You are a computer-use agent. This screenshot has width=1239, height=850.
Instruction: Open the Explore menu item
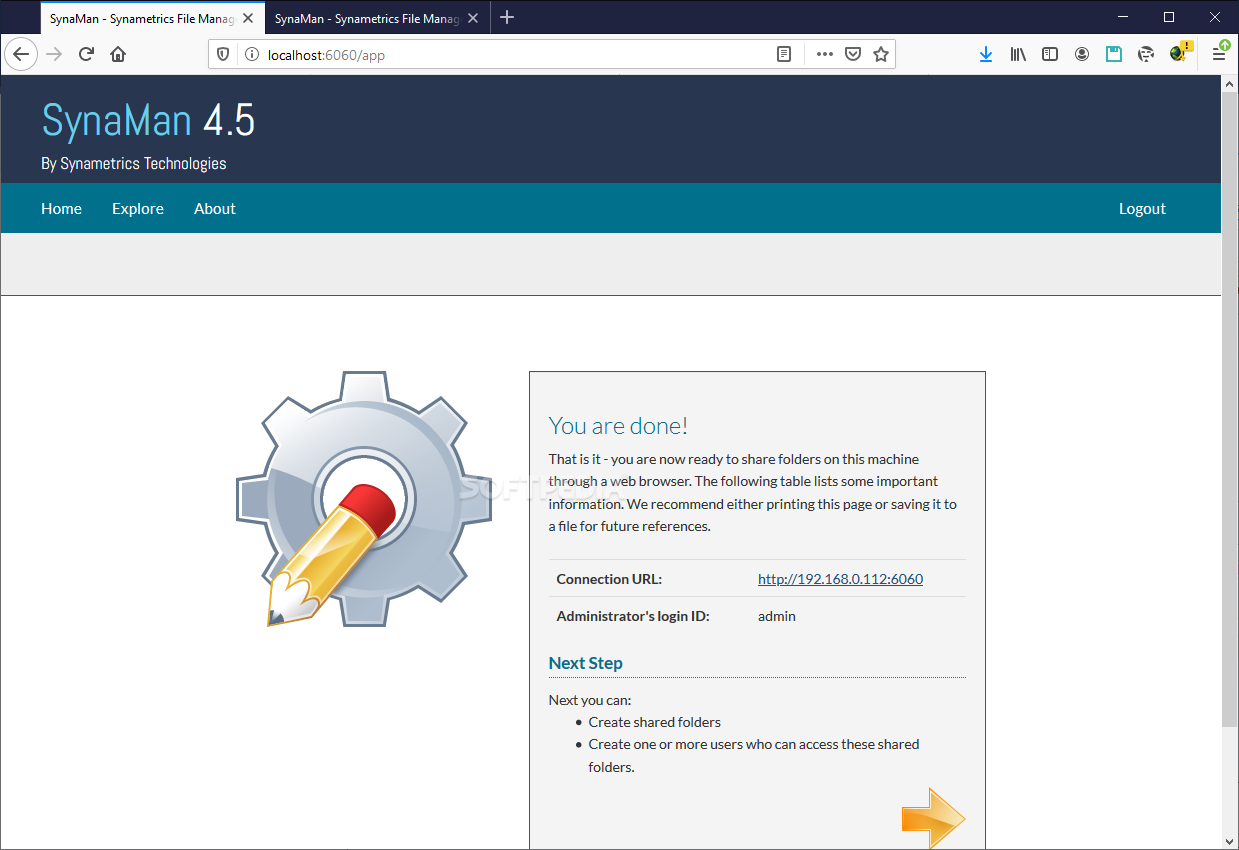(x=138, y=208)
